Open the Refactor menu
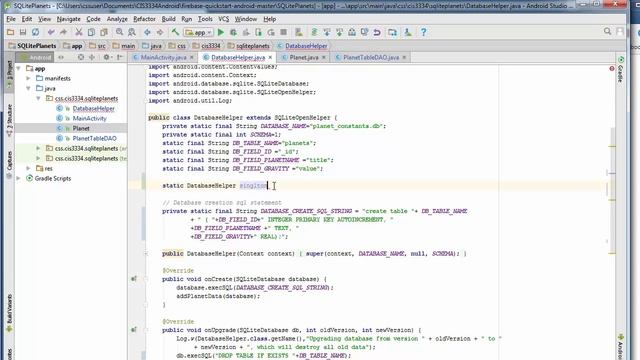 pyautogui.click(x=144, y=19)
